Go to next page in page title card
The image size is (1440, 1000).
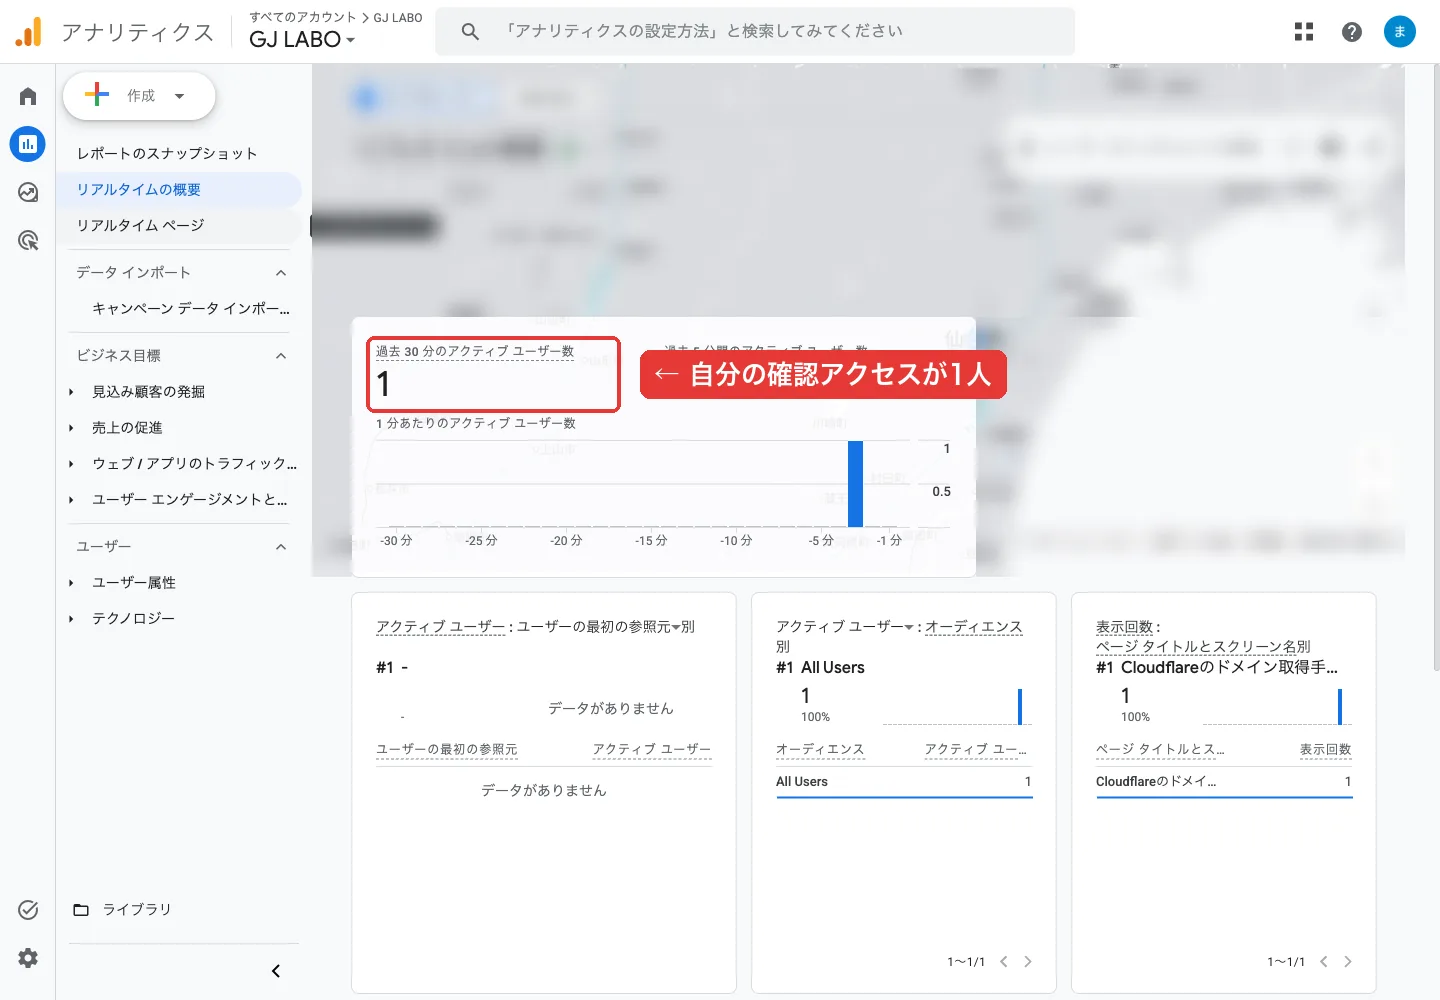point(1348,962)
